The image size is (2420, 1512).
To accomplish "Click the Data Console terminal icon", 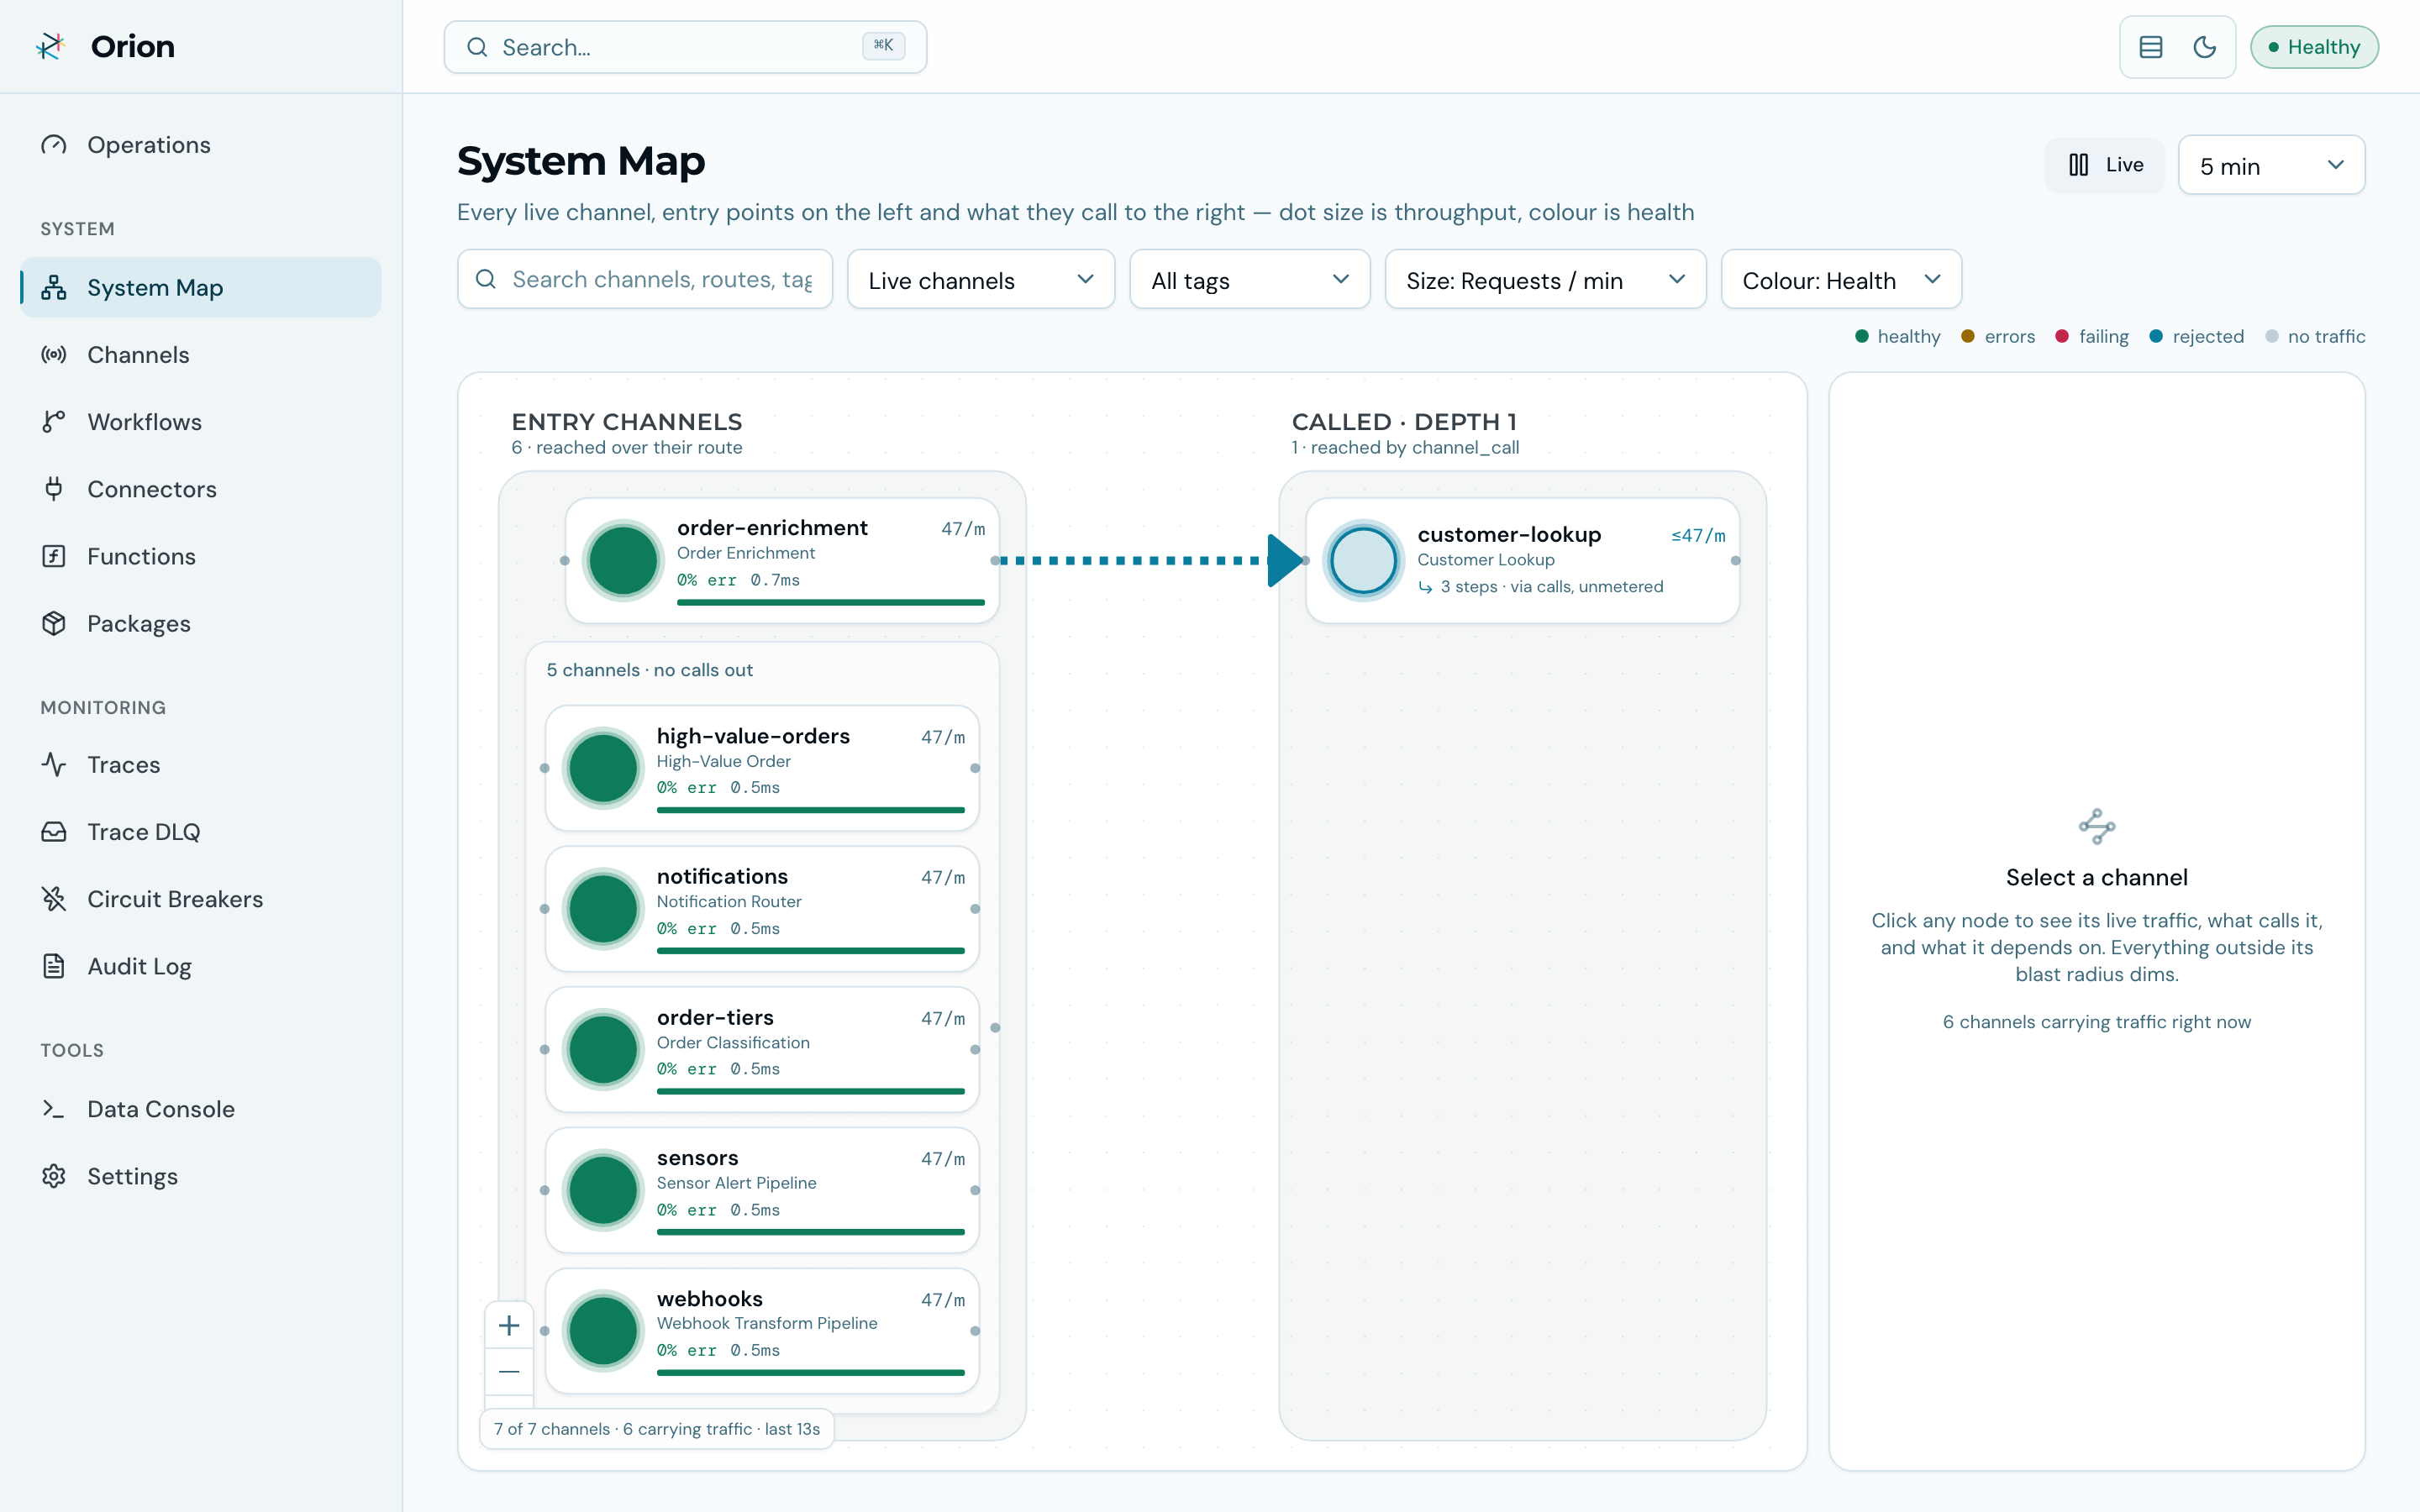I will click(54, 1109).
